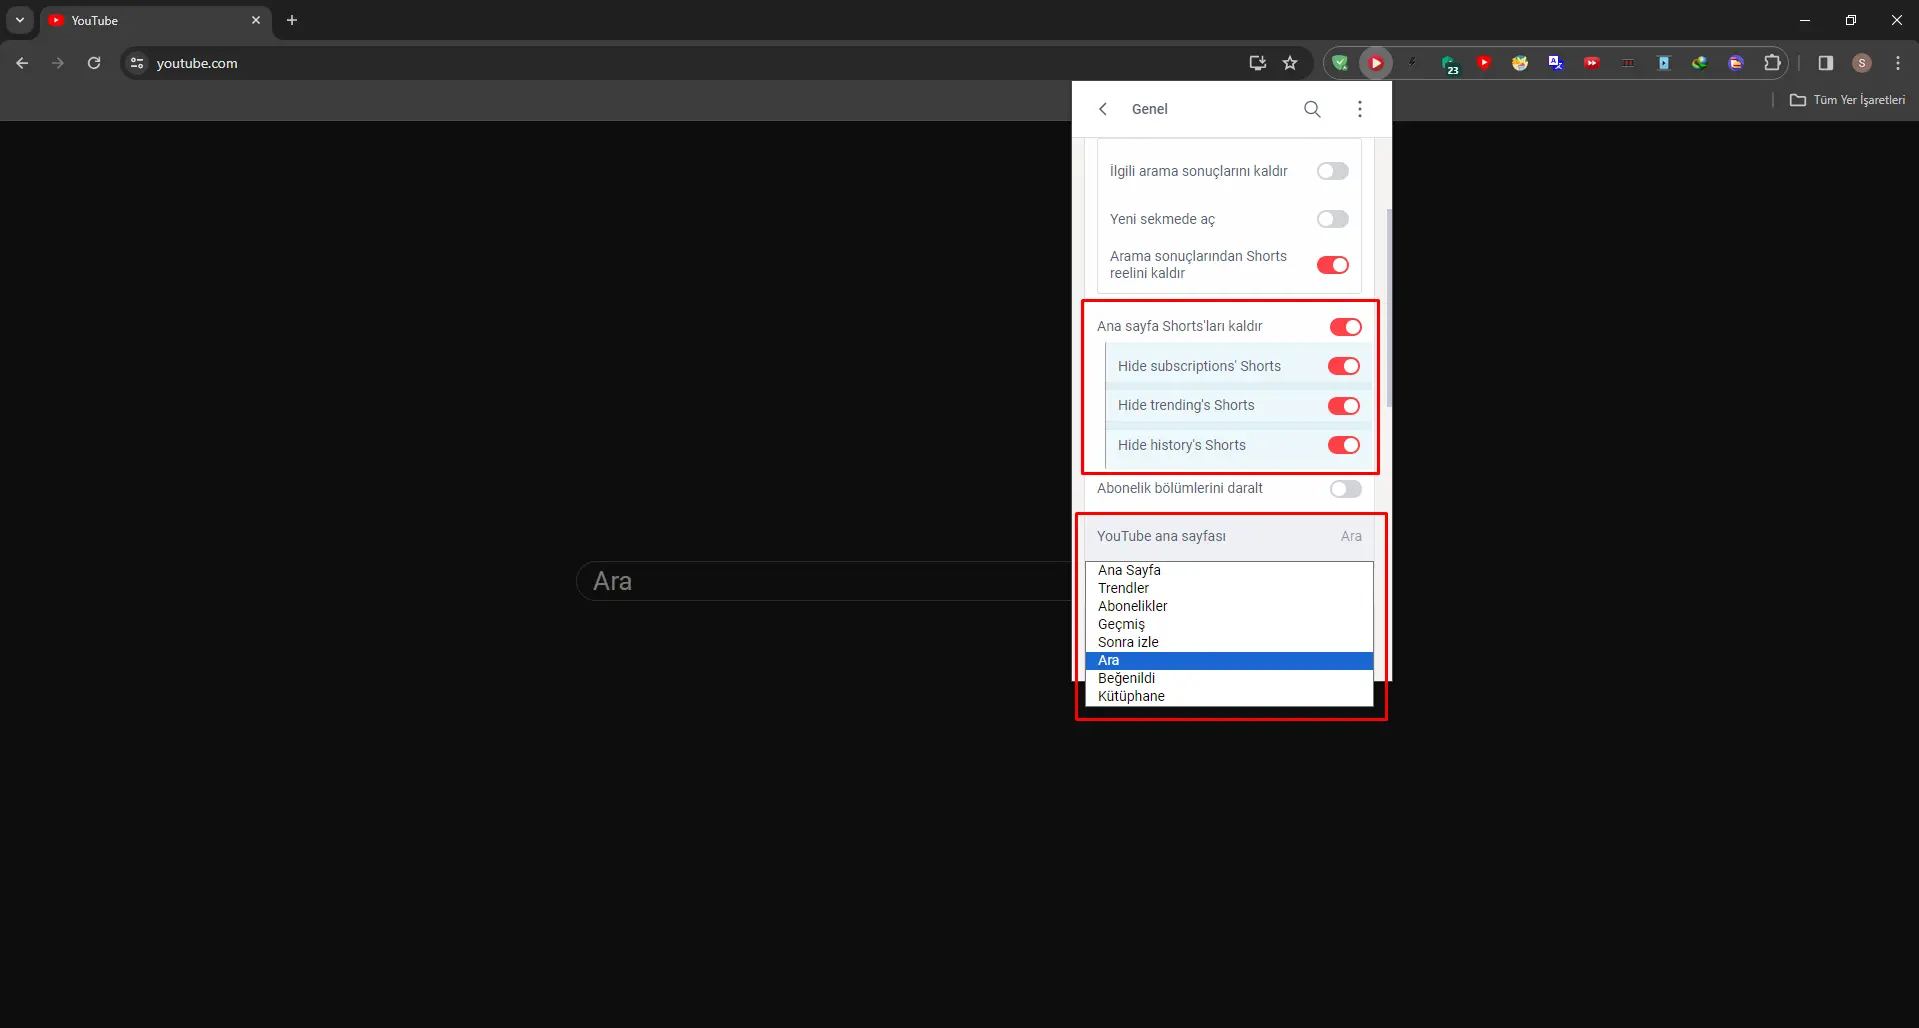1919x1028 pixels.
Task: View site information icon beside youtube.com
Action: [137, 63]
